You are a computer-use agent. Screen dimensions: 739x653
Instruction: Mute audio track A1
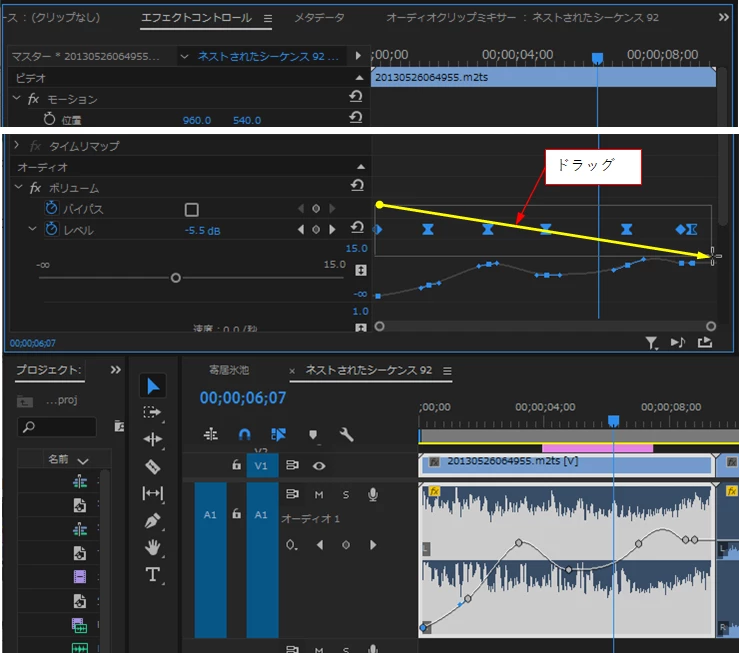319,494
